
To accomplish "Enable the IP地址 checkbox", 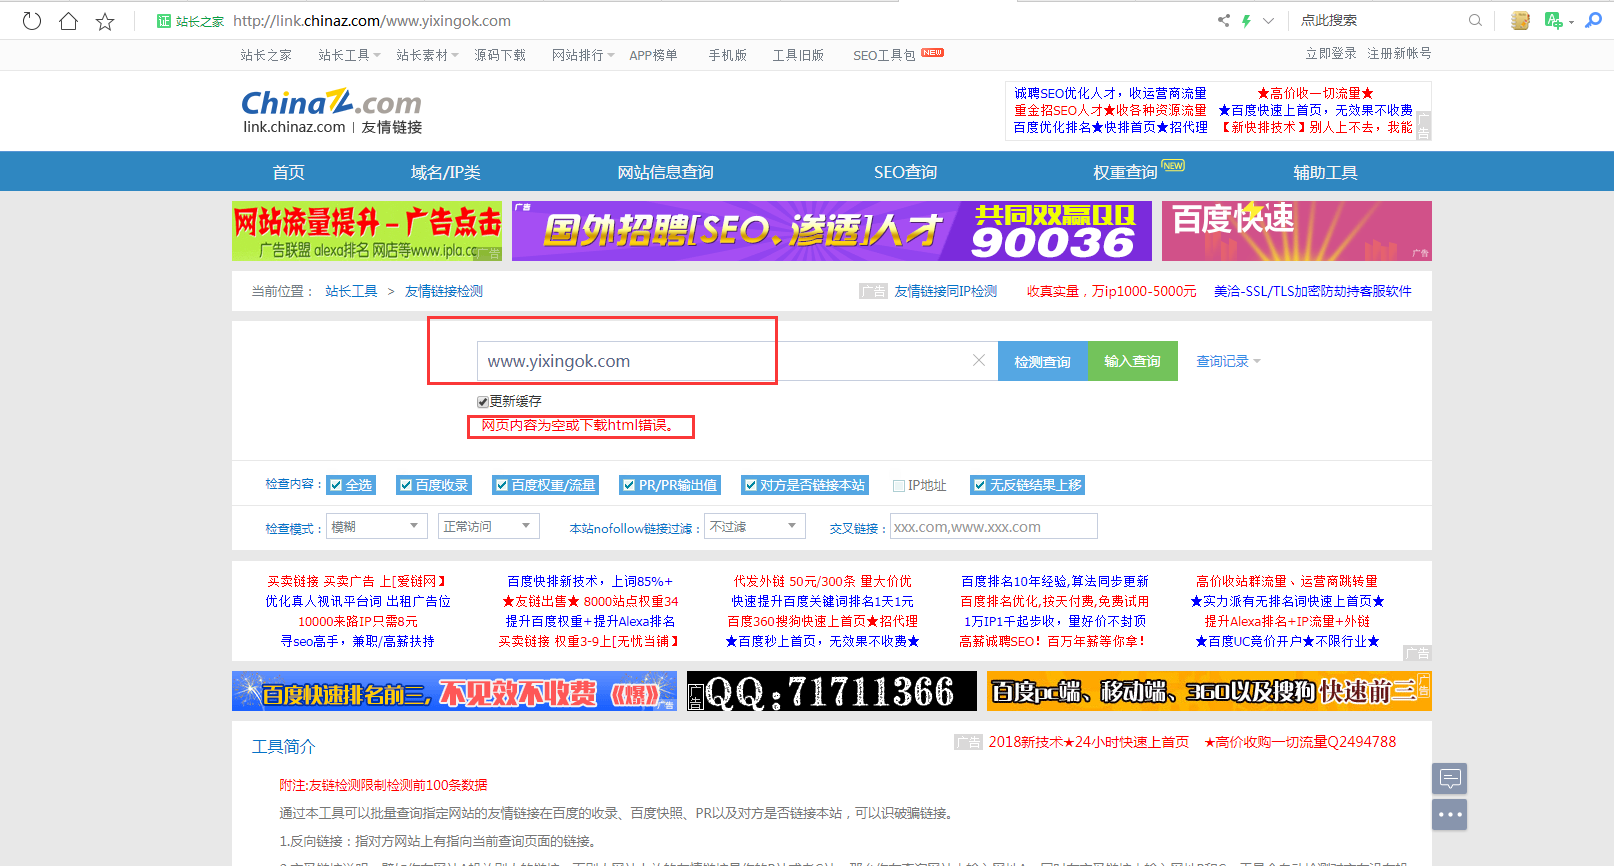I will [899, 486].
